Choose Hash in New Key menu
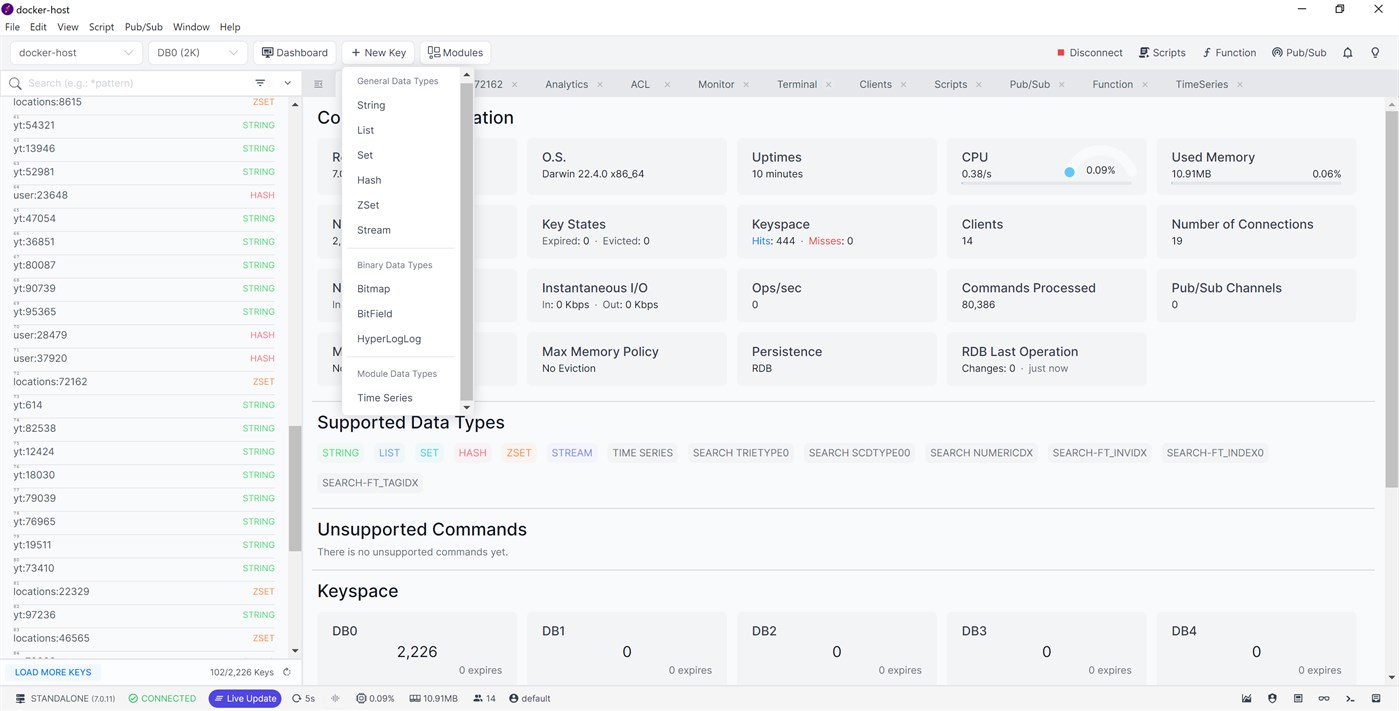The width and height of the screenshot is (1399, 711). (369, 180)
